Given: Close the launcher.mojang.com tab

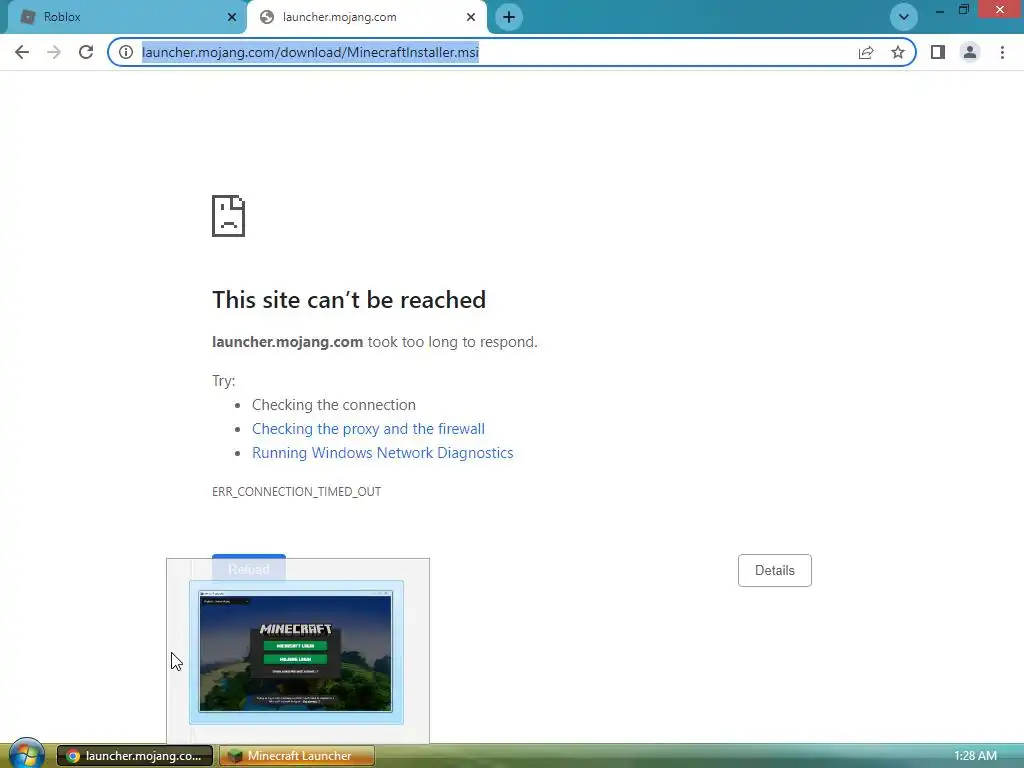Looking at the screenshot, I should click(x=471, y=17).
